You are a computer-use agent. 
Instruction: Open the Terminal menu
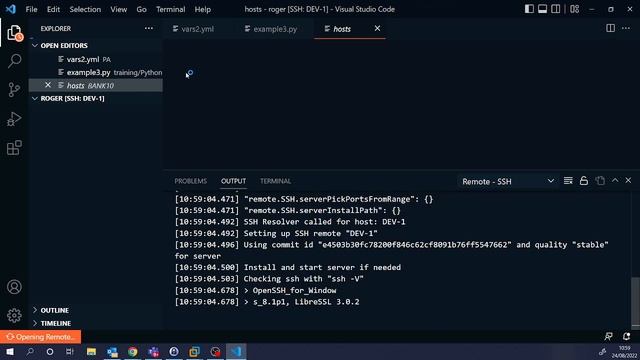pyautogui.click(x=170, y=9)
